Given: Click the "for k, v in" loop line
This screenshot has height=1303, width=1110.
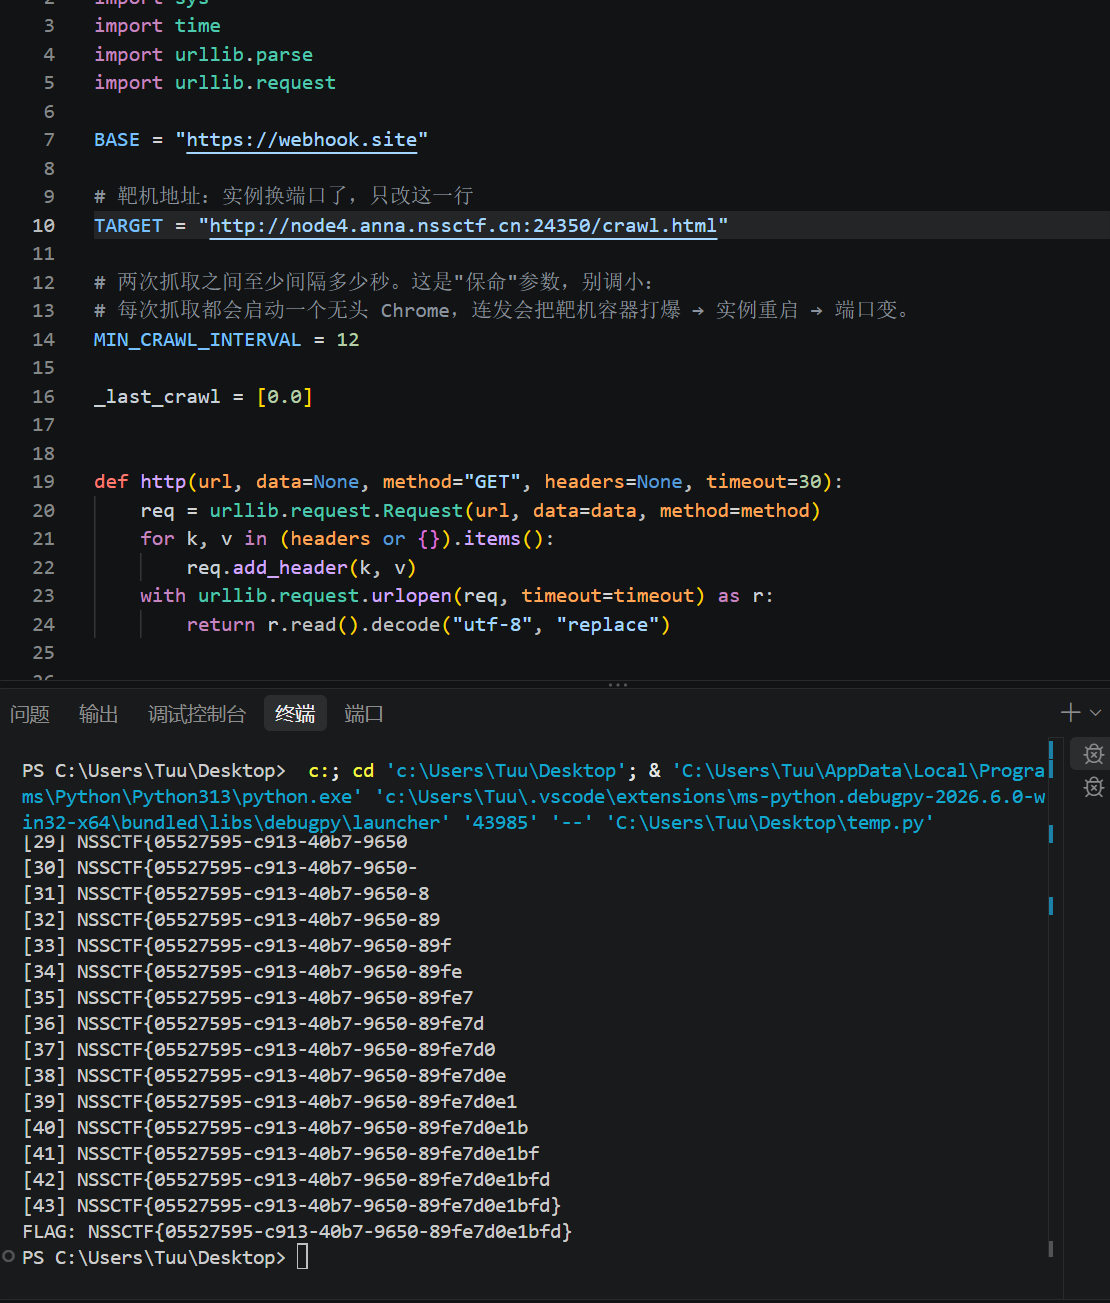Looking at the screenshot, I should click(x=347, y=539).
